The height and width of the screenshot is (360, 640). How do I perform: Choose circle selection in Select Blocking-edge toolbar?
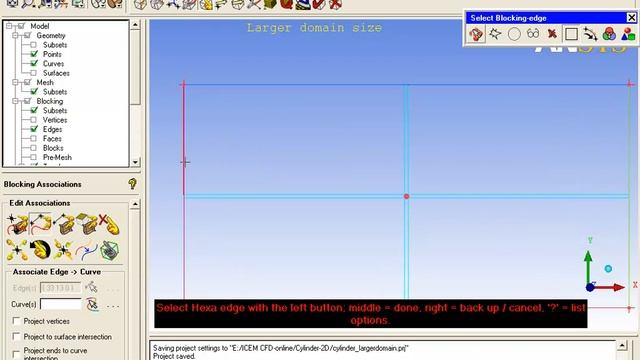click(x=514, y=34)
